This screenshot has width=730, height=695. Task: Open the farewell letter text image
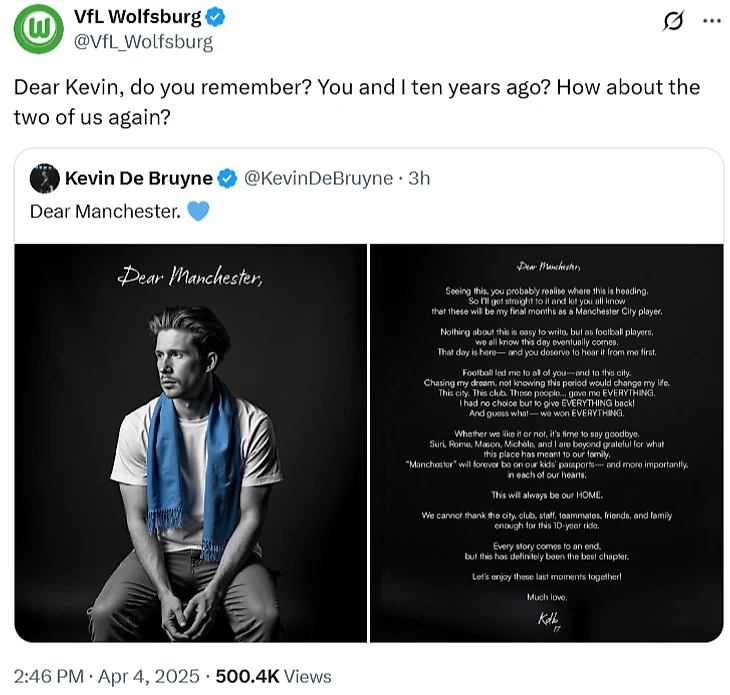tap(547, 442)
